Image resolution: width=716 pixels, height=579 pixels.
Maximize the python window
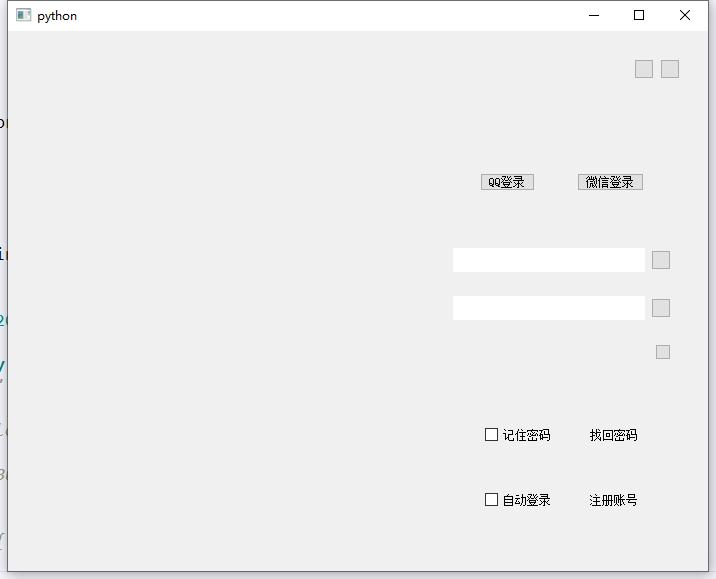coord(639,15)
